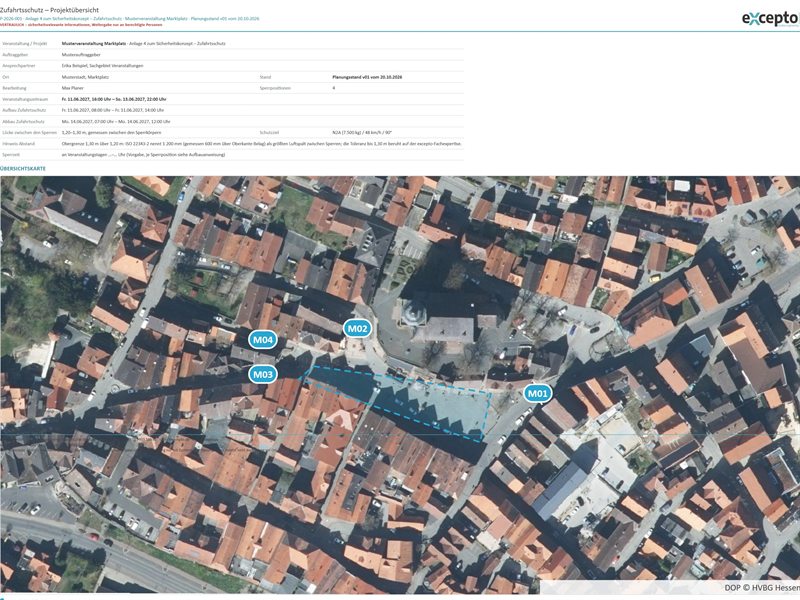Click the 'DOP © HVBG Hessen' map attribution
Image resolution: width=800 pixels, height=600 pixels.
(x=761, y=588)
